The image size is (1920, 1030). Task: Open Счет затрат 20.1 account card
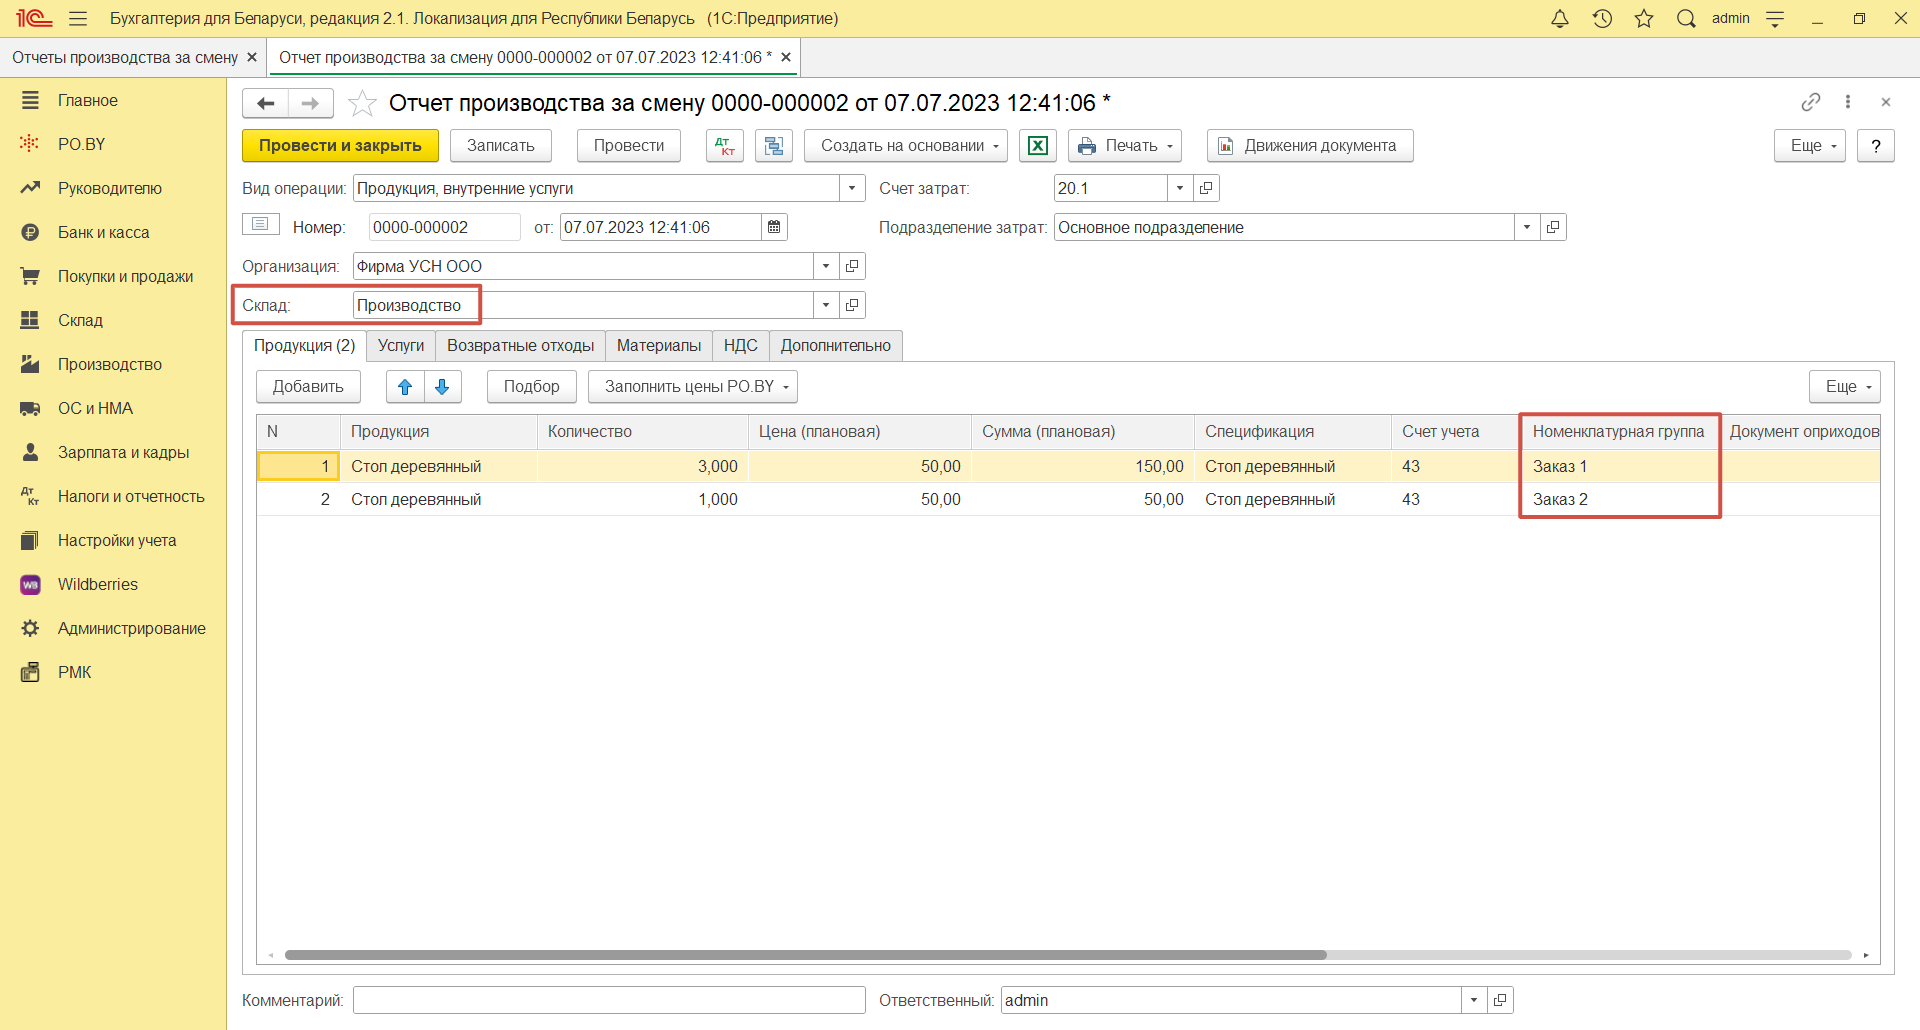point(1206,188)
